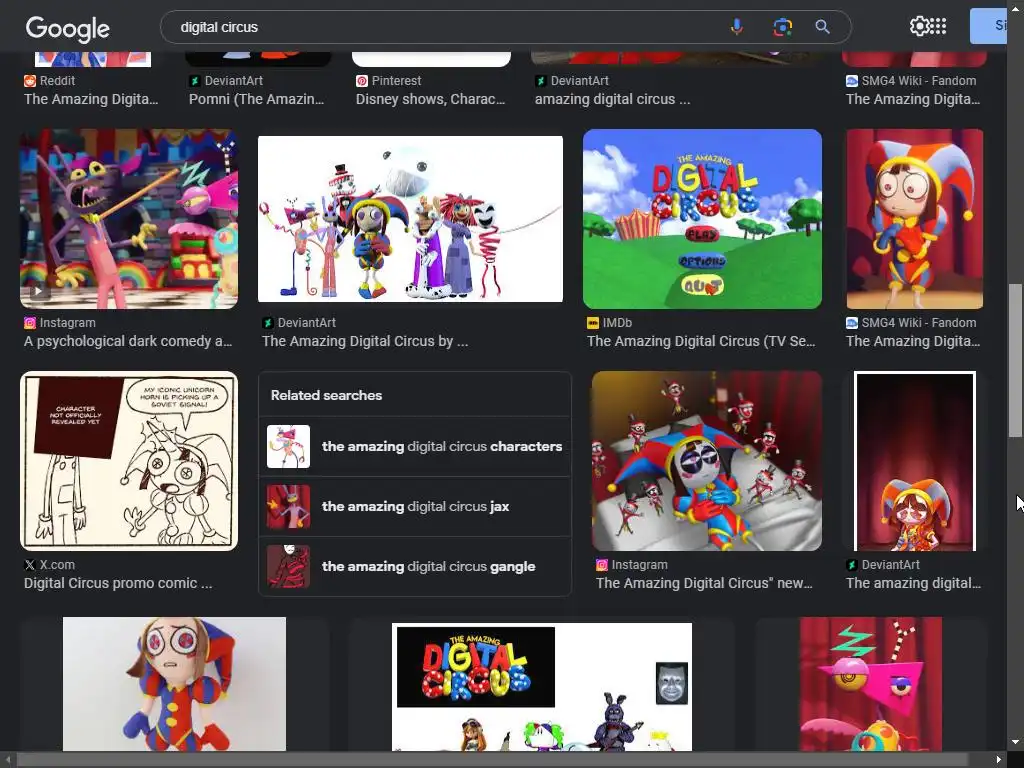Viewport: 1024px width, 768px height.
Task: Open the Google apps grid
Action: coord(938,26)
